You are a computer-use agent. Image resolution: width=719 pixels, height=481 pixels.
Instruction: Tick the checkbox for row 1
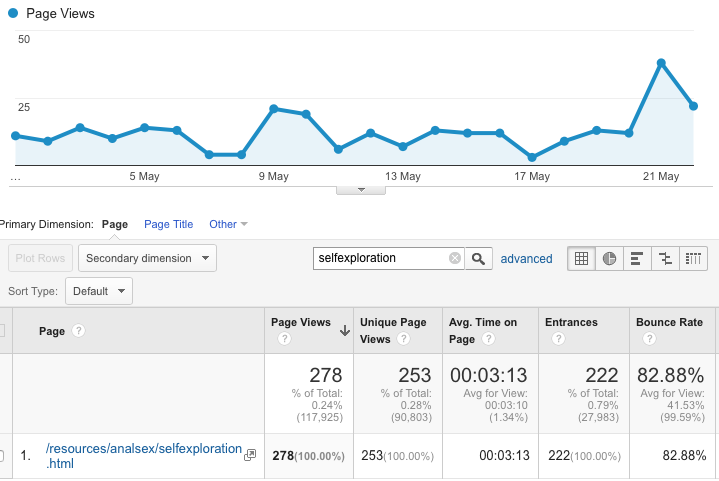3,456
